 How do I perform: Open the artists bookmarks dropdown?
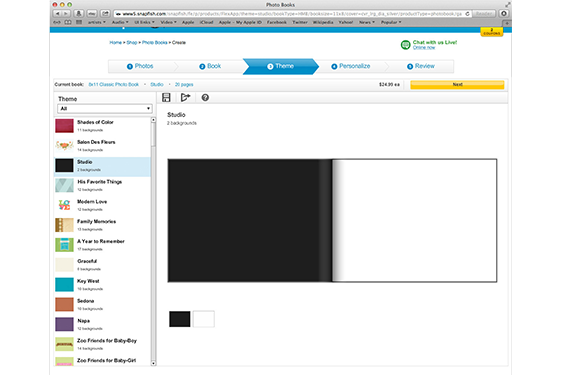coord(97,22)
